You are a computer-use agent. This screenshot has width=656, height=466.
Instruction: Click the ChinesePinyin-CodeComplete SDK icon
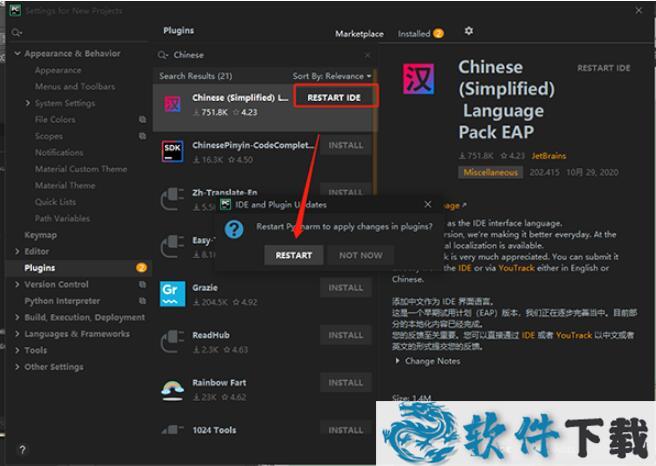(x=173, y=151)
